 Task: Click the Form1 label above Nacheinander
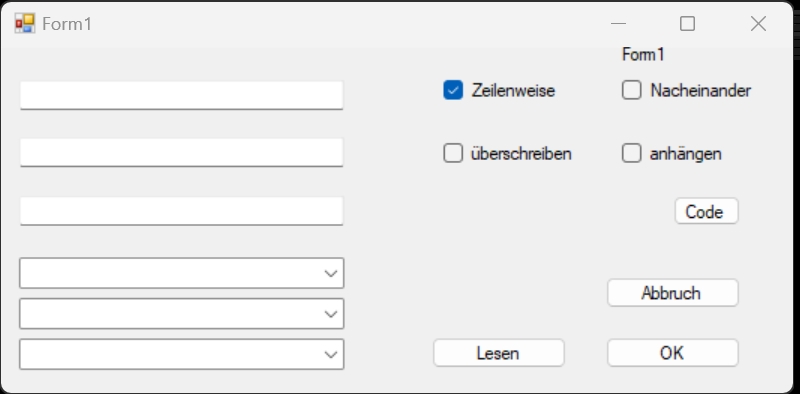point(643,55)
